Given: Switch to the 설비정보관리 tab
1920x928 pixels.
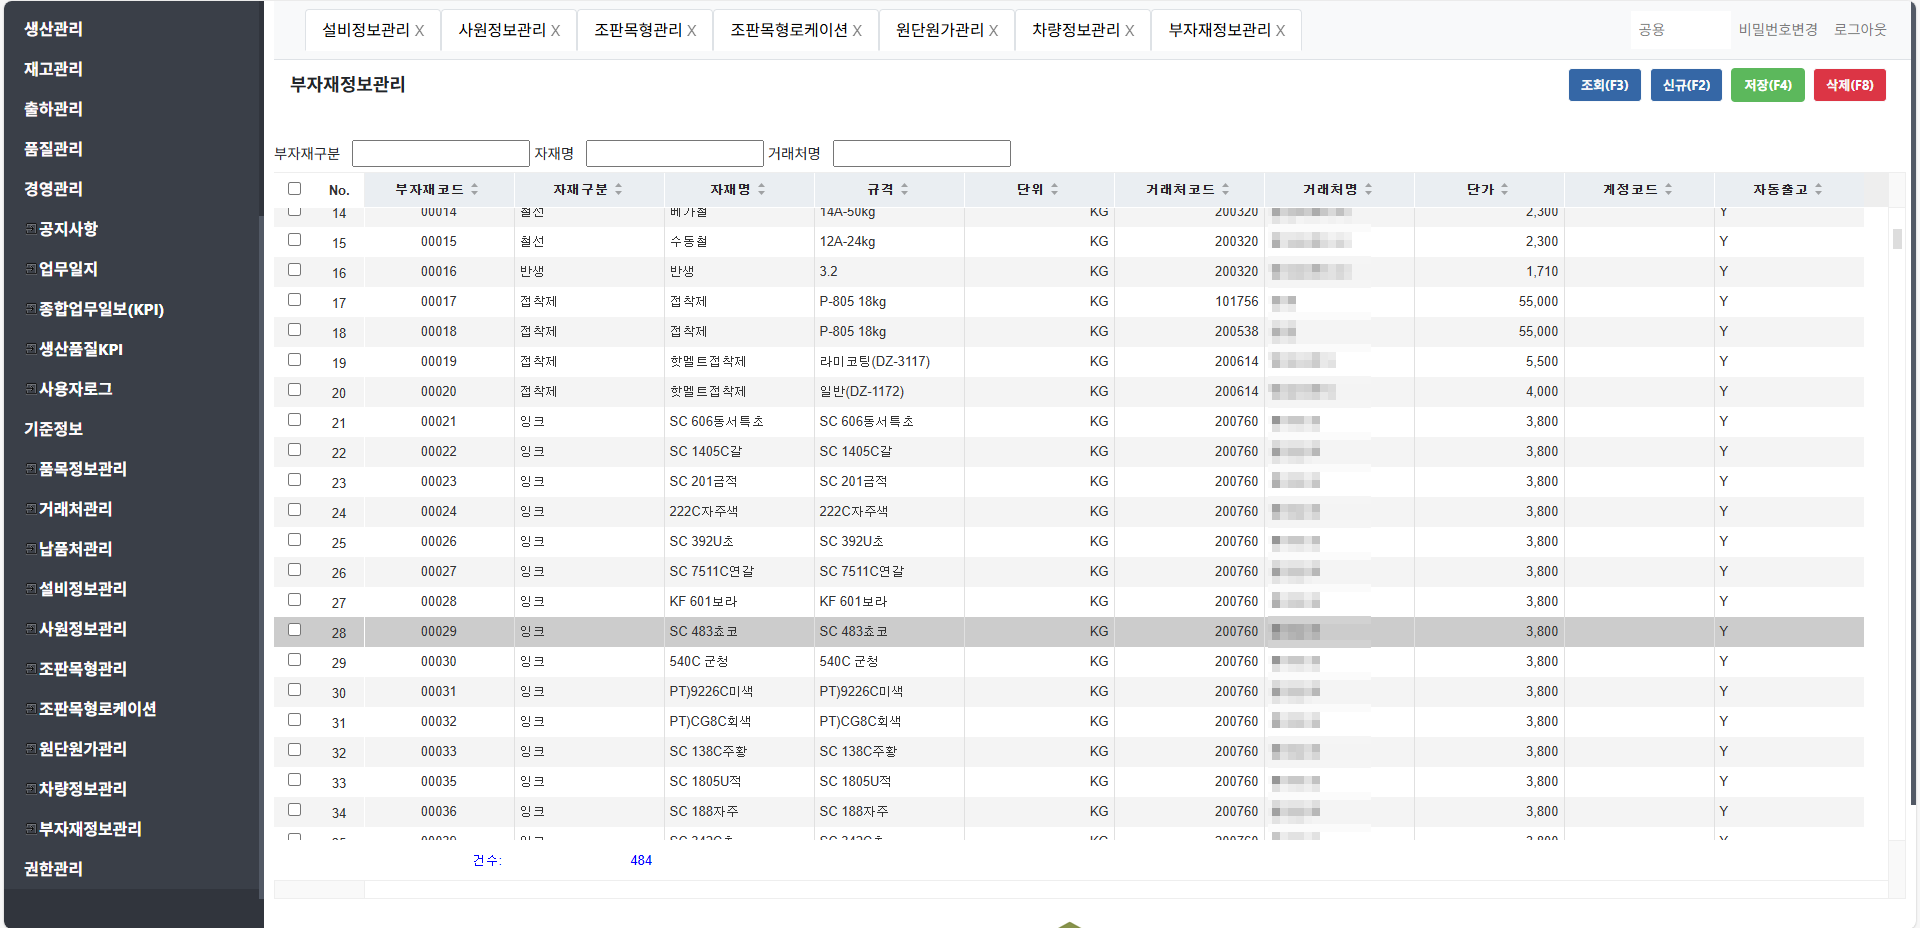Looking at the screenshot, I should pyautogui.click(x=365, y=30).
